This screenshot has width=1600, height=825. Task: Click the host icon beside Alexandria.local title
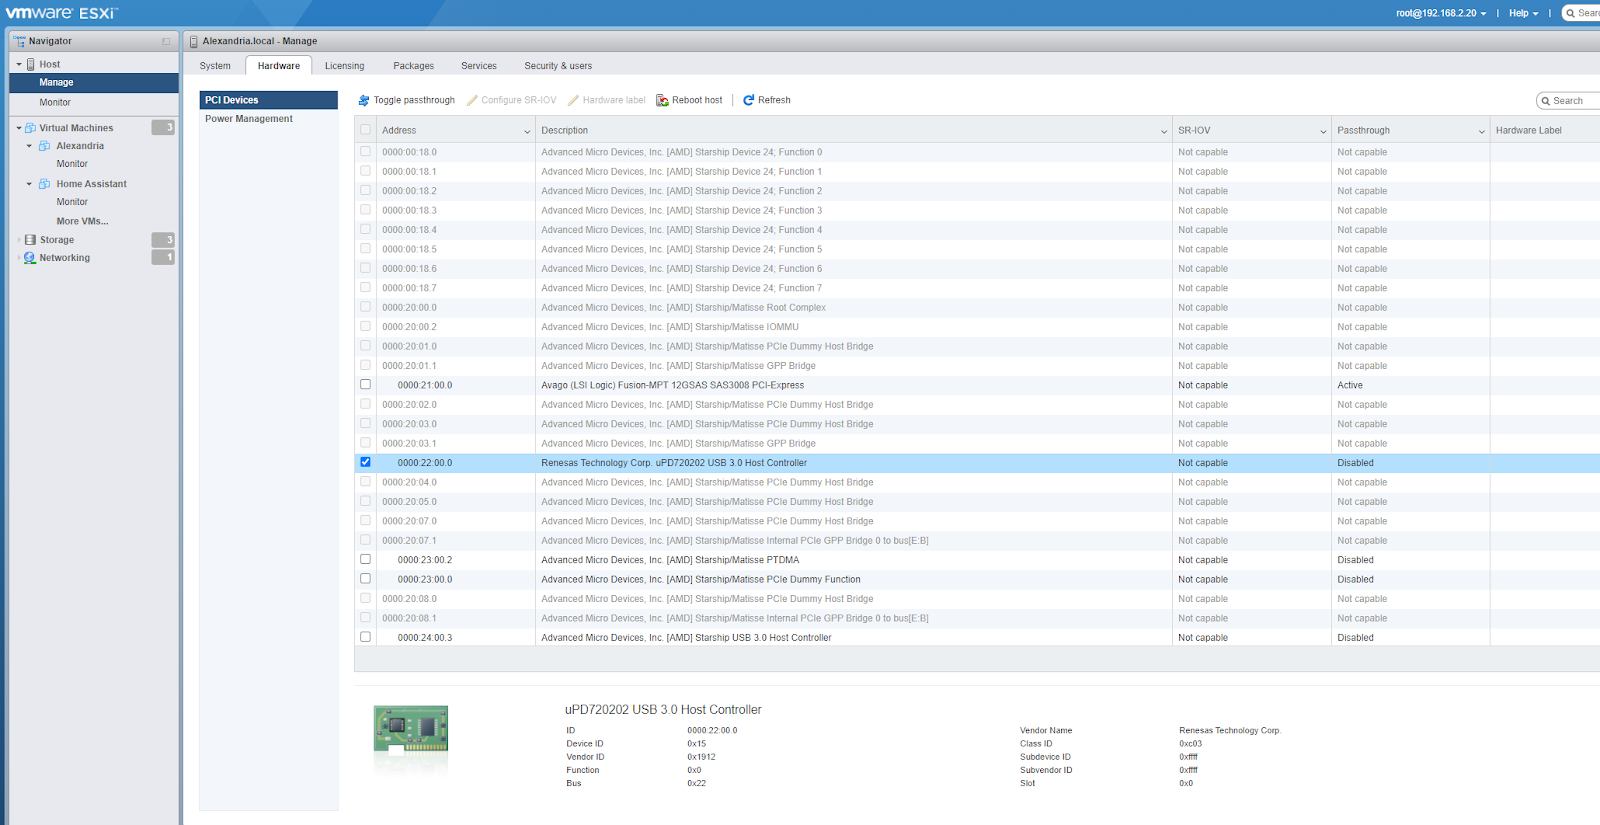pyautogui.click(x=194, y=41)
